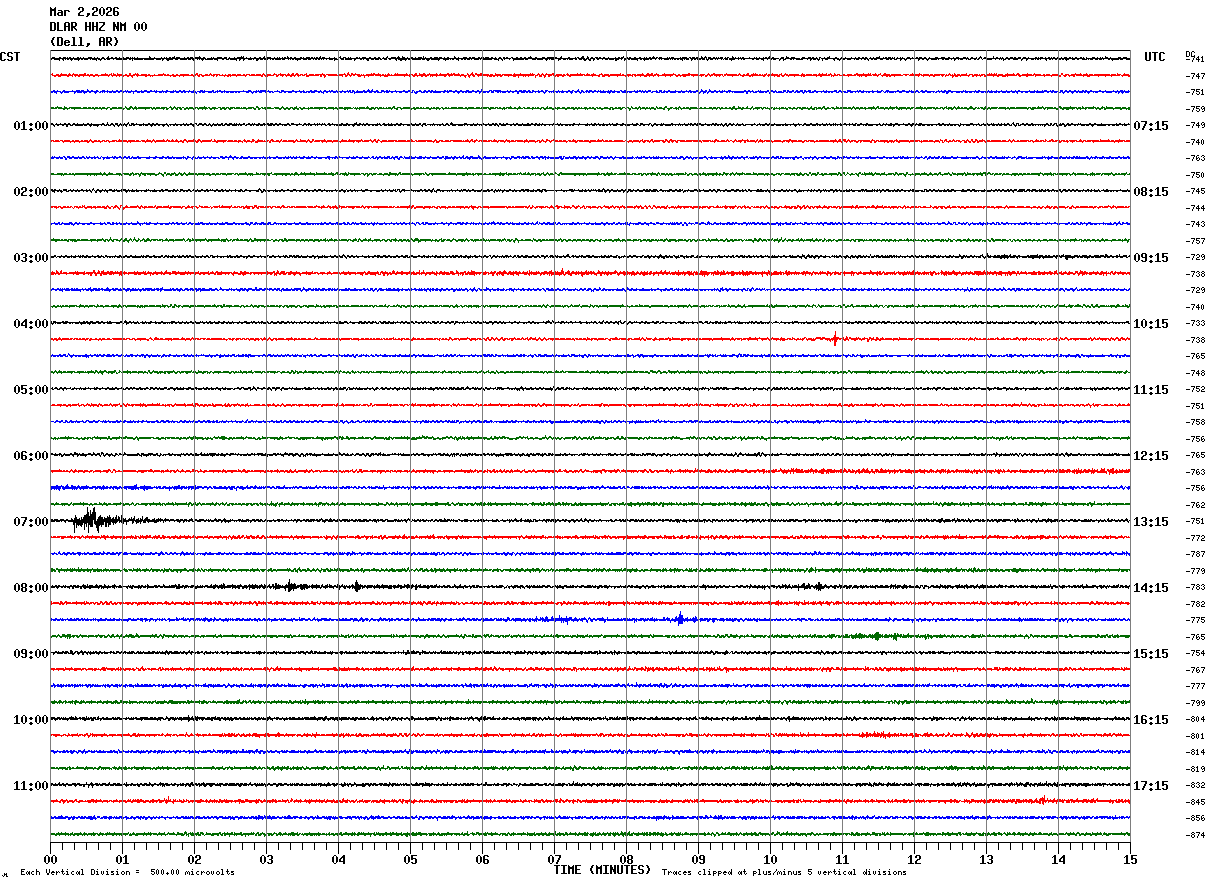This screenshot has width=1210, height=886.
Task: Click the DC offset value "-733"
Action: (x=1195, y=323)
